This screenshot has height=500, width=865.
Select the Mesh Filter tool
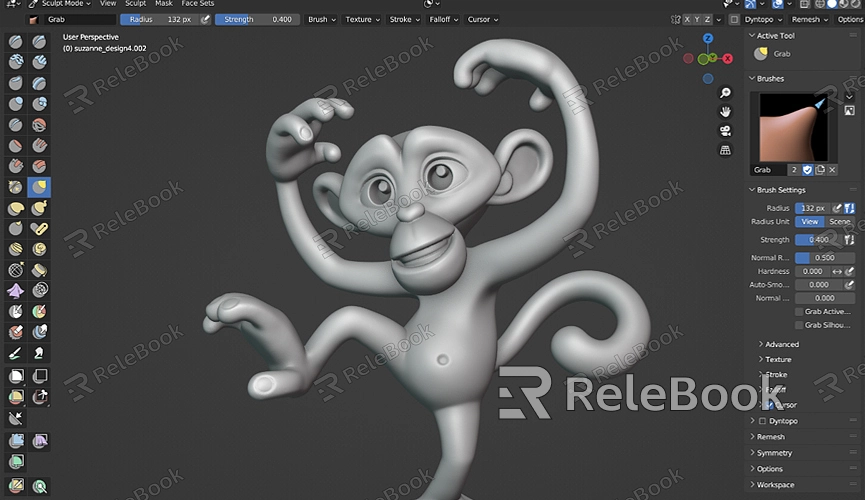coord(15,440)
